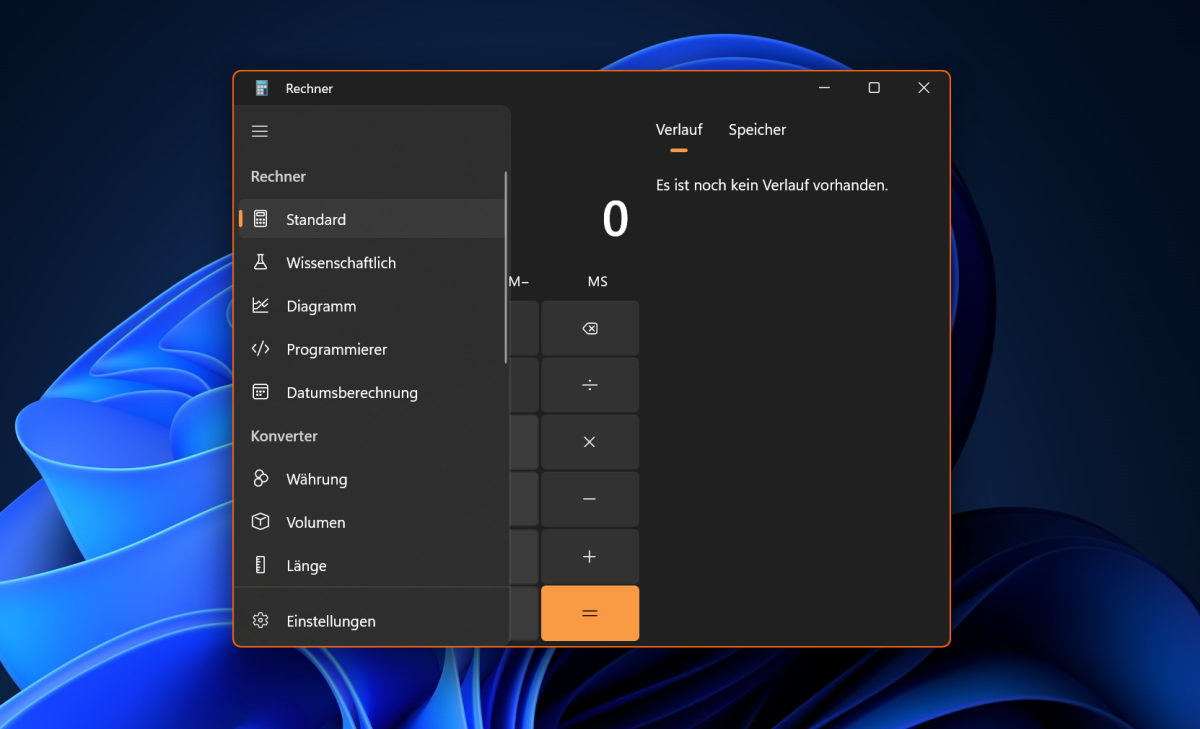Choose Wissenschaftlich mode label
1200x729 pixels.
[x=341, y=263]
